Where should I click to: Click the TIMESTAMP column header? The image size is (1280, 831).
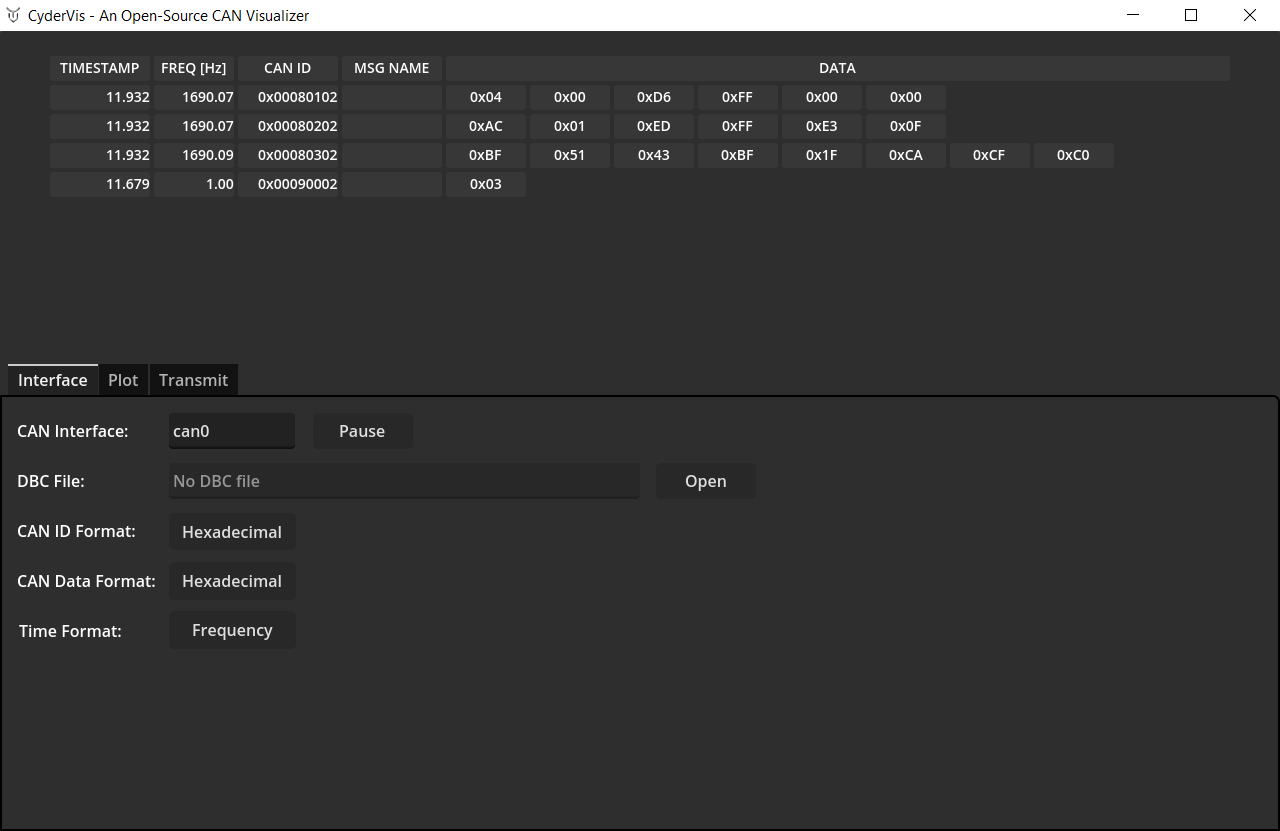(99, 68)
